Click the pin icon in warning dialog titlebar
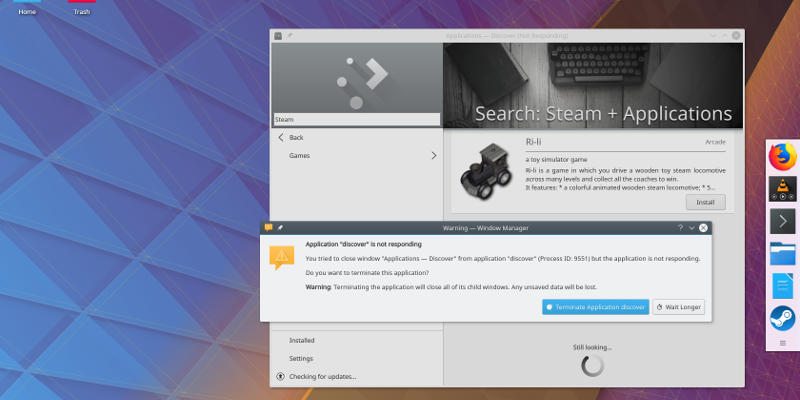 [280, 228]
